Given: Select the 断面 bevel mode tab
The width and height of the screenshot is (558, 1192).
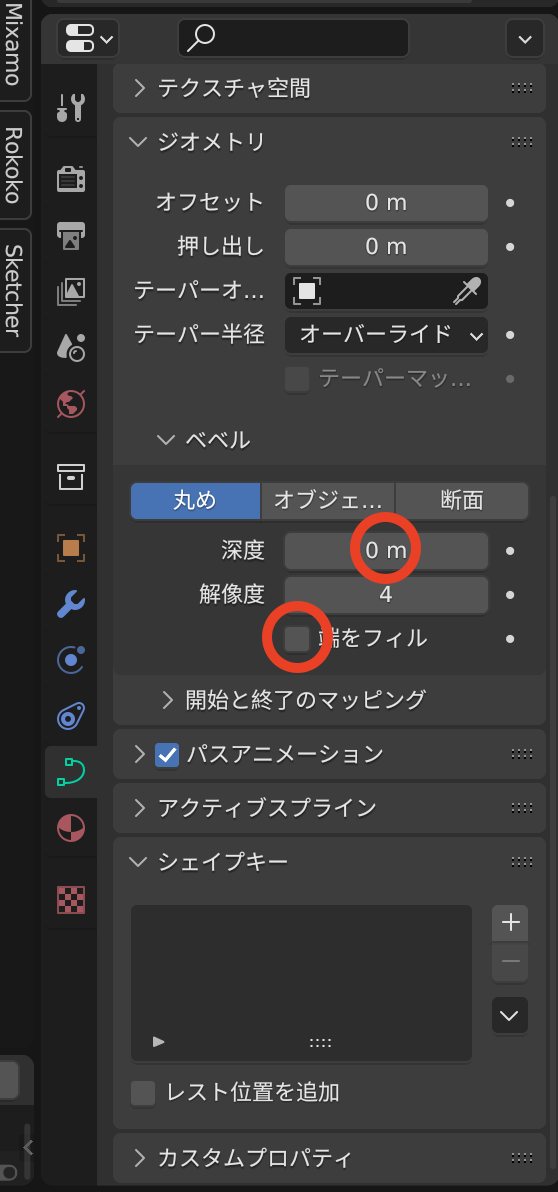Looking at the screenshot, I should (x=461, y=501).
